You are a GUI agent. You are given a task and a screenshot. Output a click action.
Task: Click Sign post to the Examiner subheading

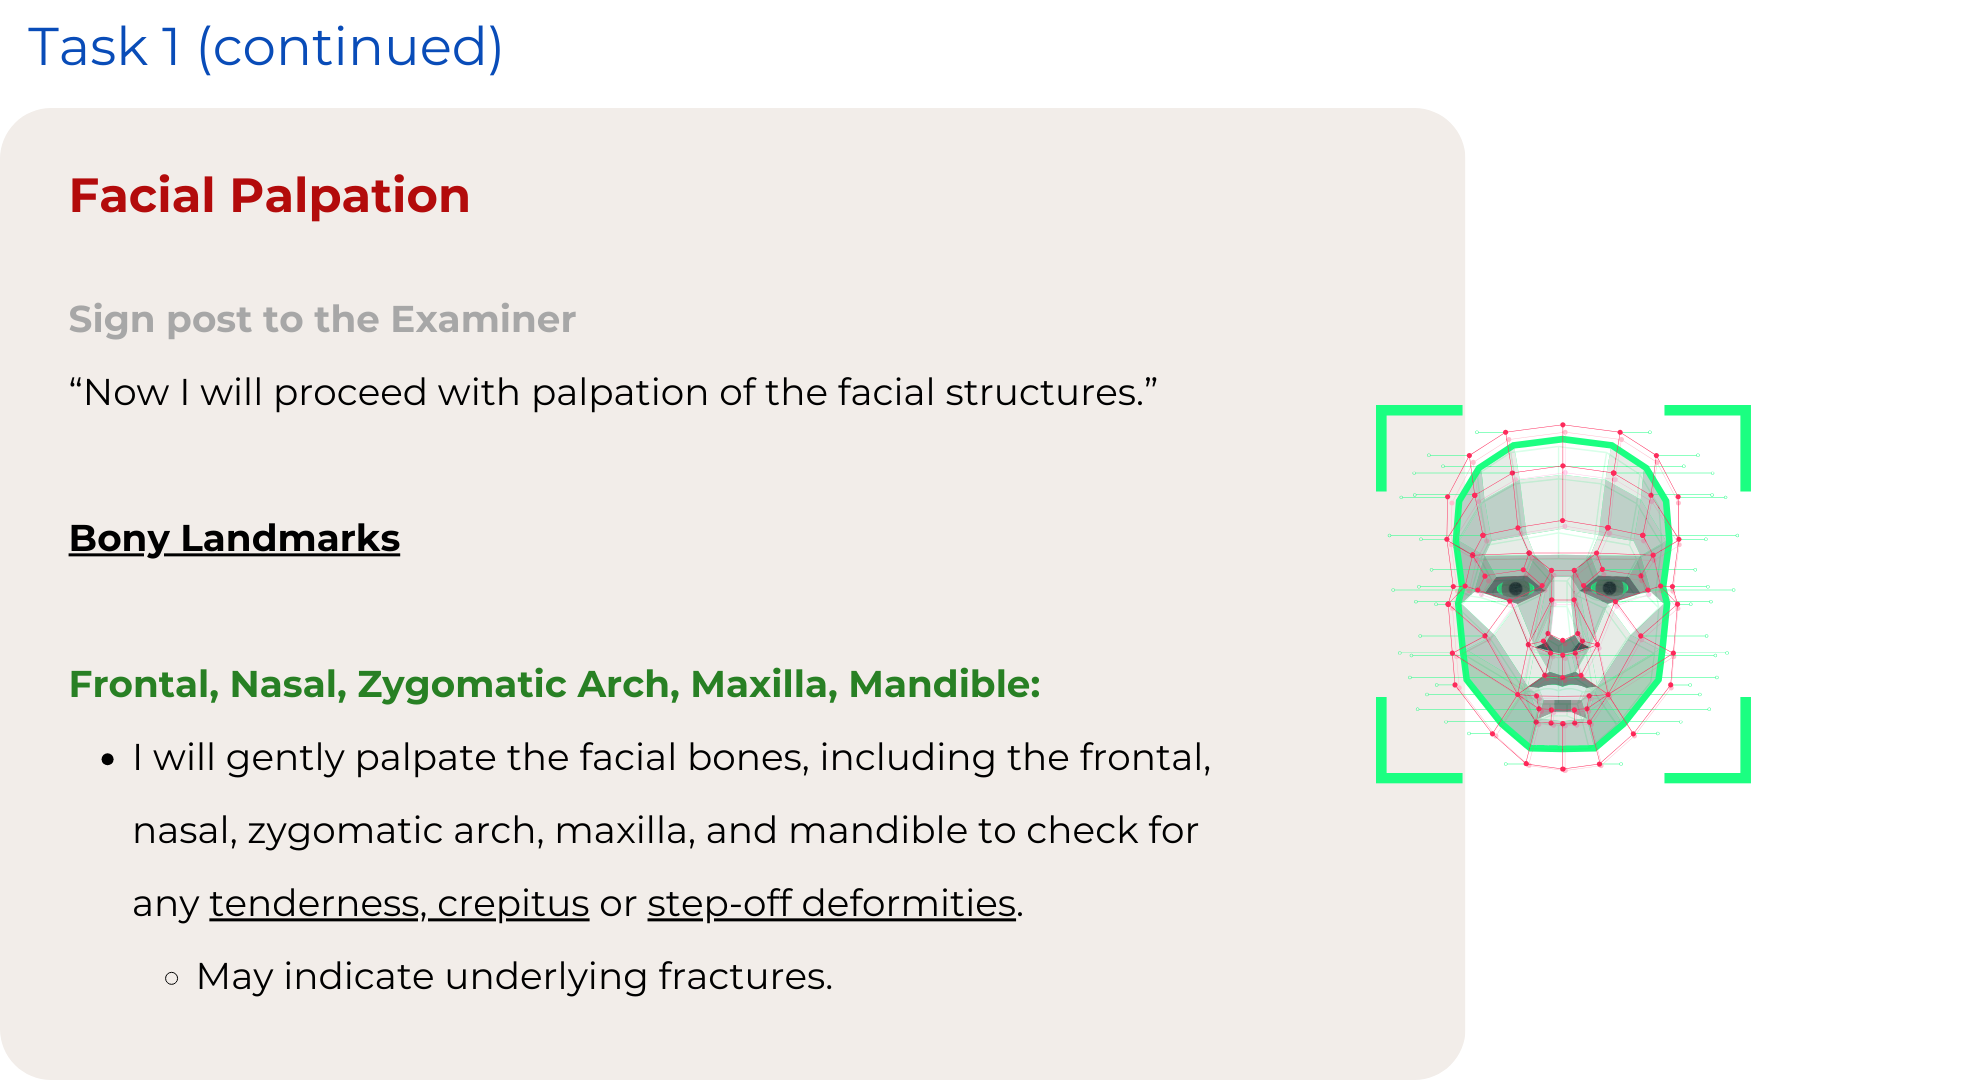(x=322, y=319)
